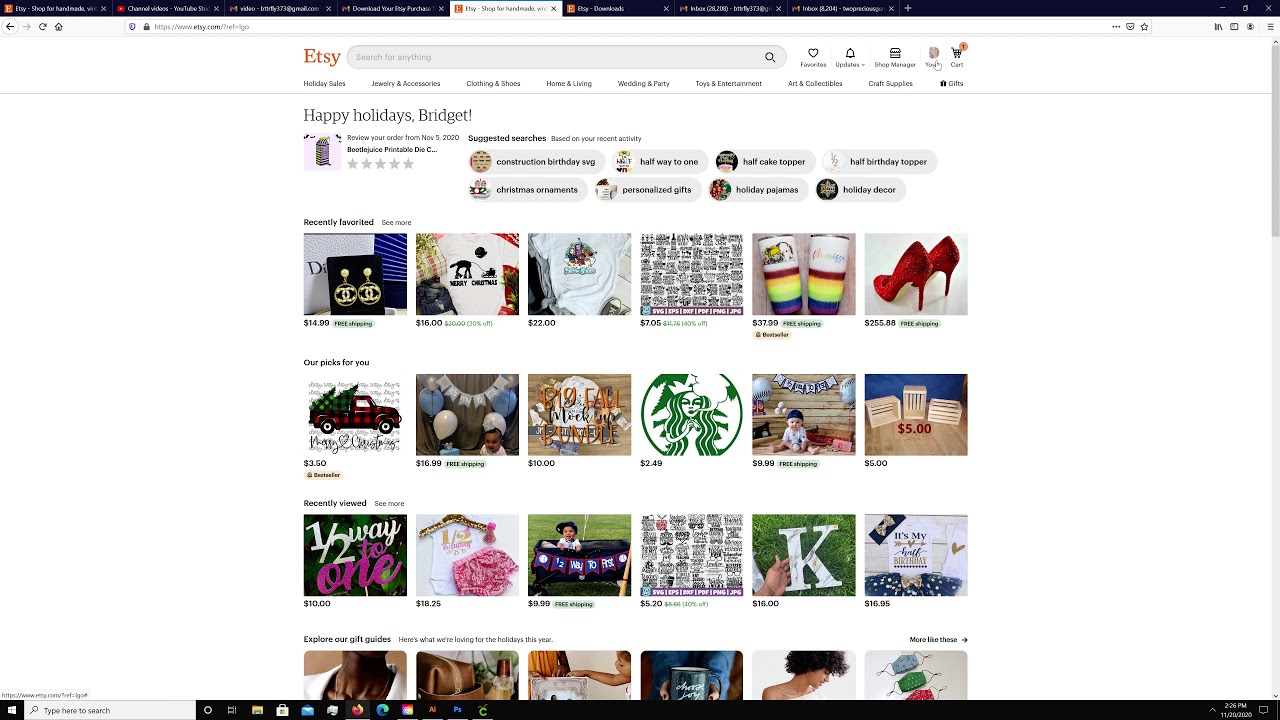This screenshot has height=720, width=1280.
Task: Switch to Download Your Etsy Purchase tab
Action: pyautogui.click(x=391, y=8)
